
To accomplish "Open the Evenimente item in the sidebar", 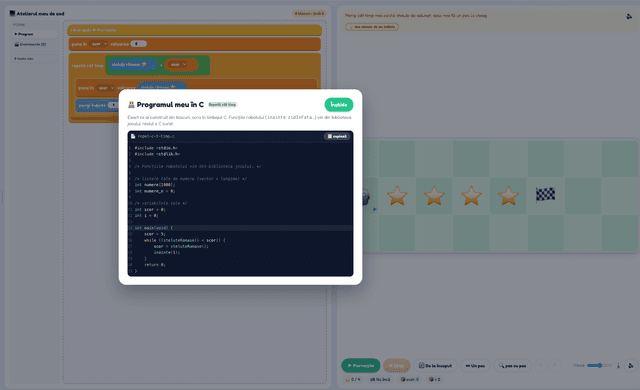I will [x=34, y=44].
